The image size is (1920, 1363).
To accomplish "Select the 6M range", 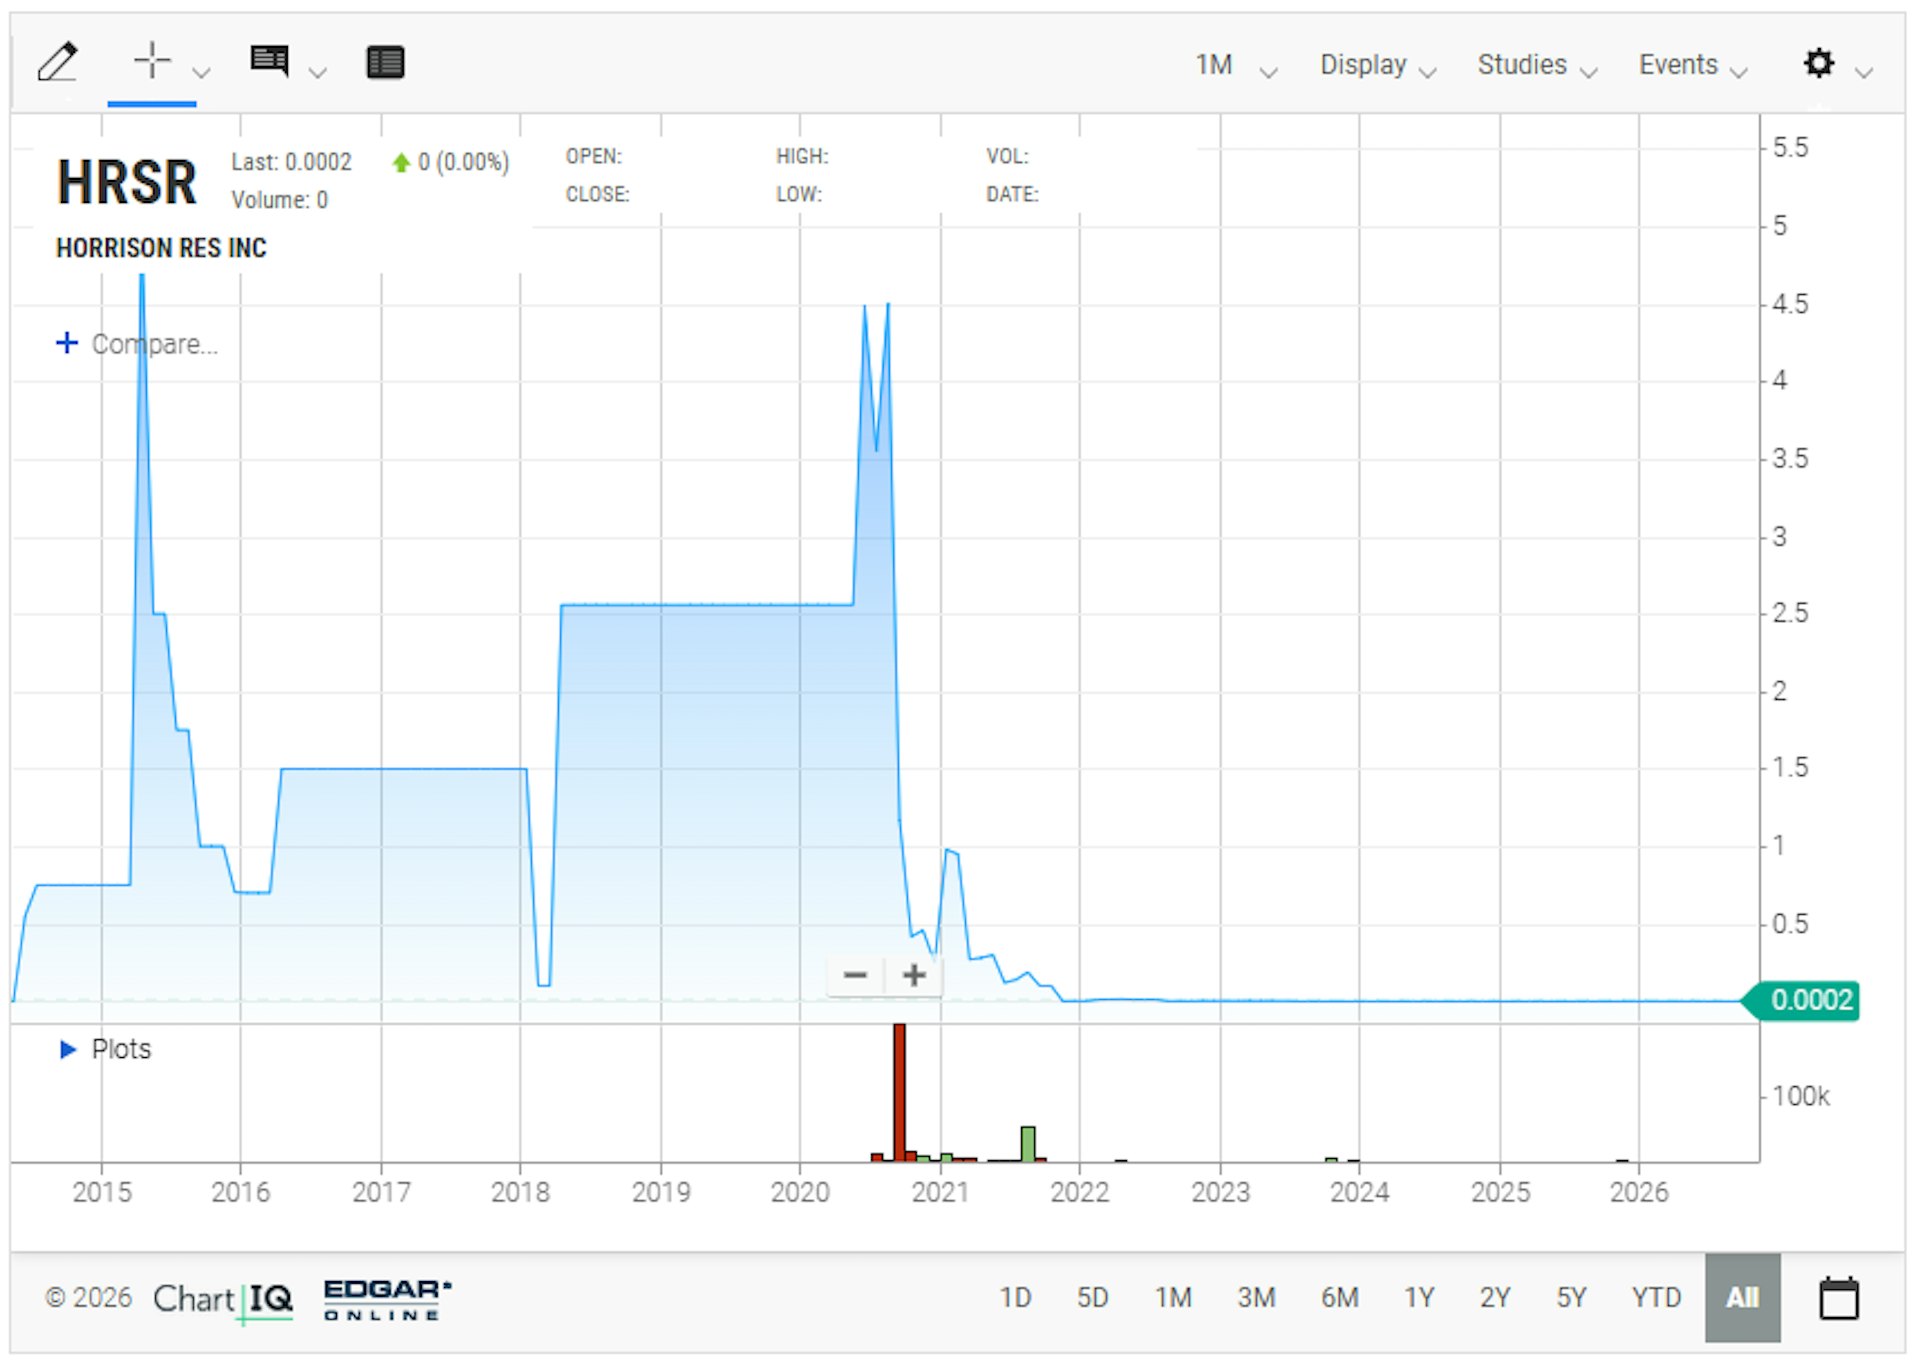I will click(x=1339, y=1297).
